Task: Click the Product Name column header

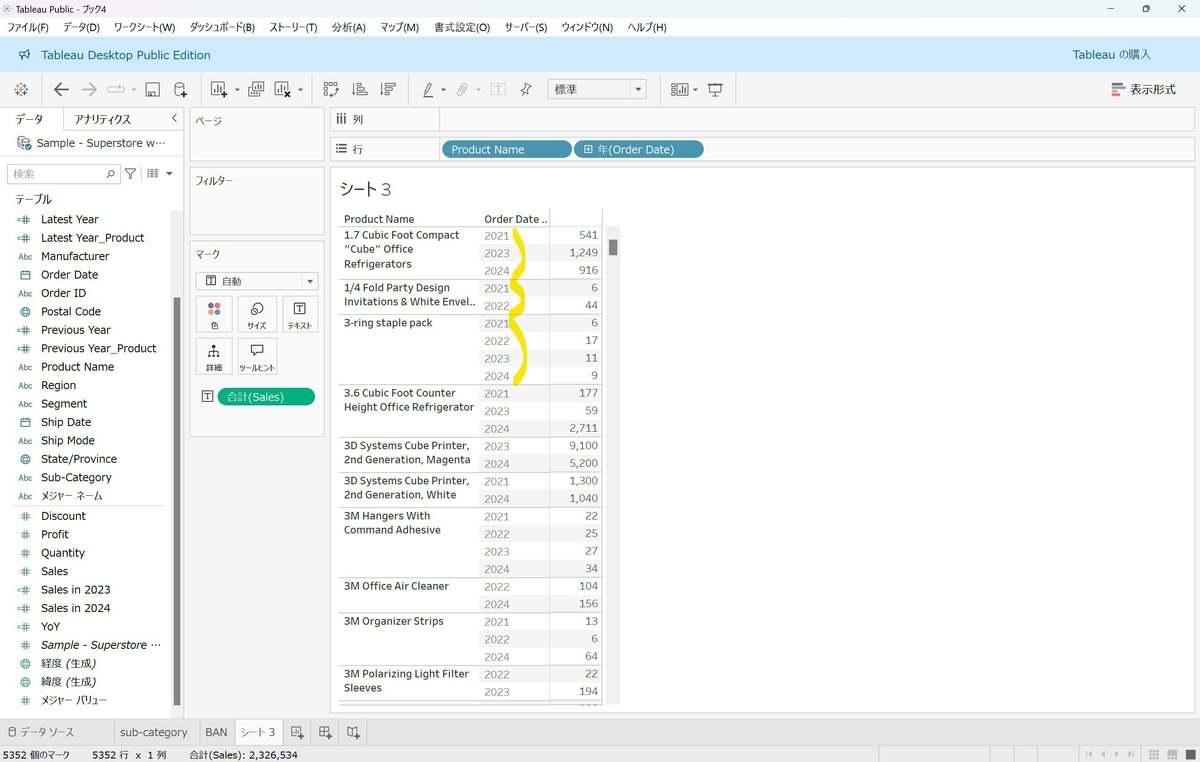Action: coord(379,219)
